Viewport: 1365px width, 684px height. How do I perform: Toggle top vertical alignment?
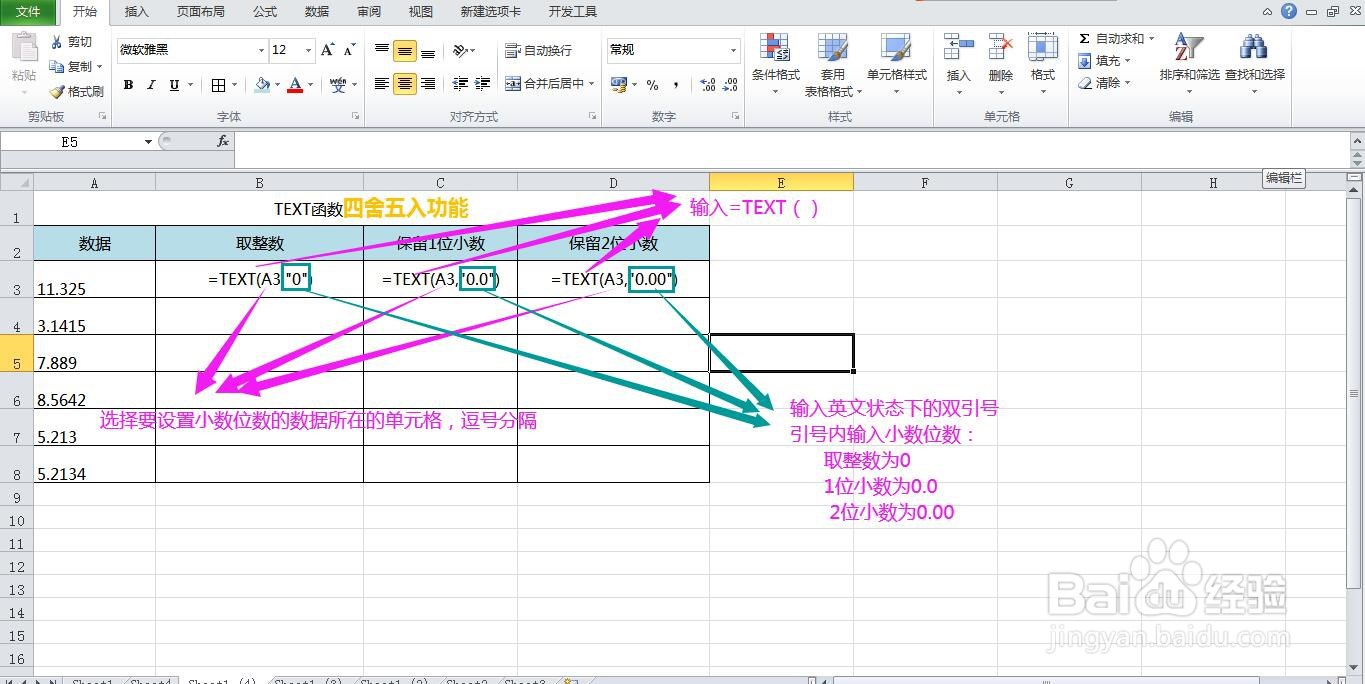[382, 50]
